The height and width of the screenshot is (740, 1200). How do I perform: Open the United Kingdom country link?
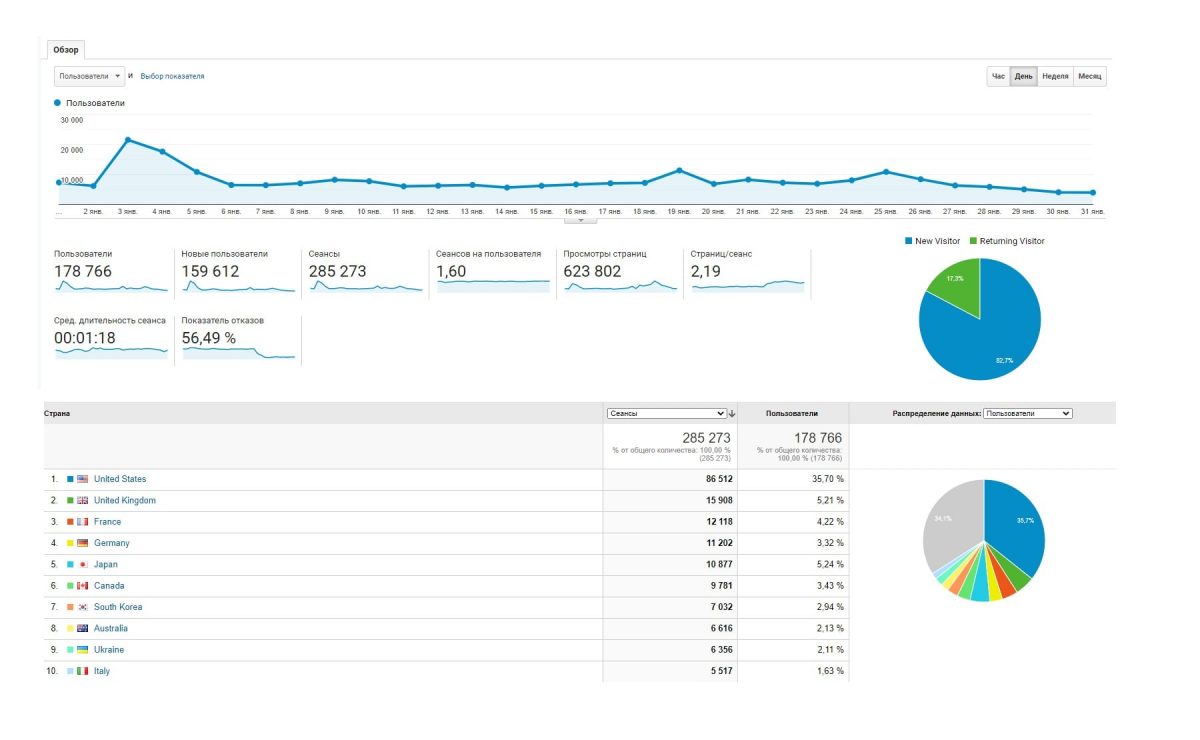[x=125, y=500]
